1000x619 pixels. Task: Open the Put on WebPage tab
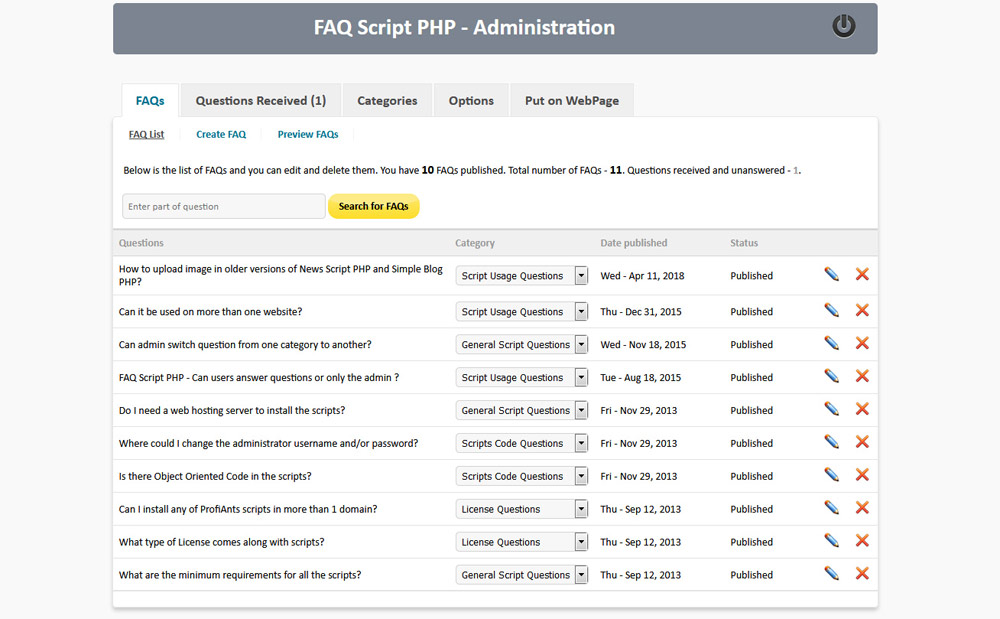pos(572,100)
